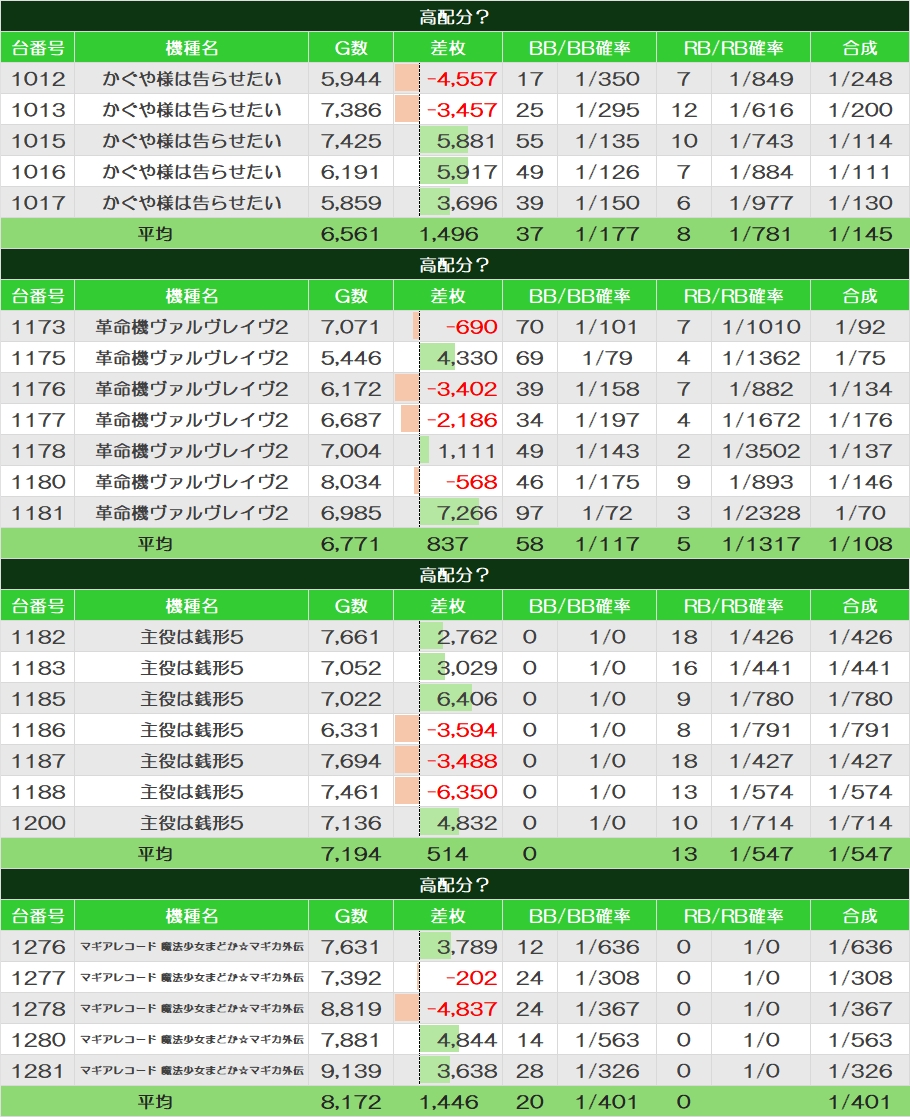Click the -4,837 difference value

[462, 1009]
